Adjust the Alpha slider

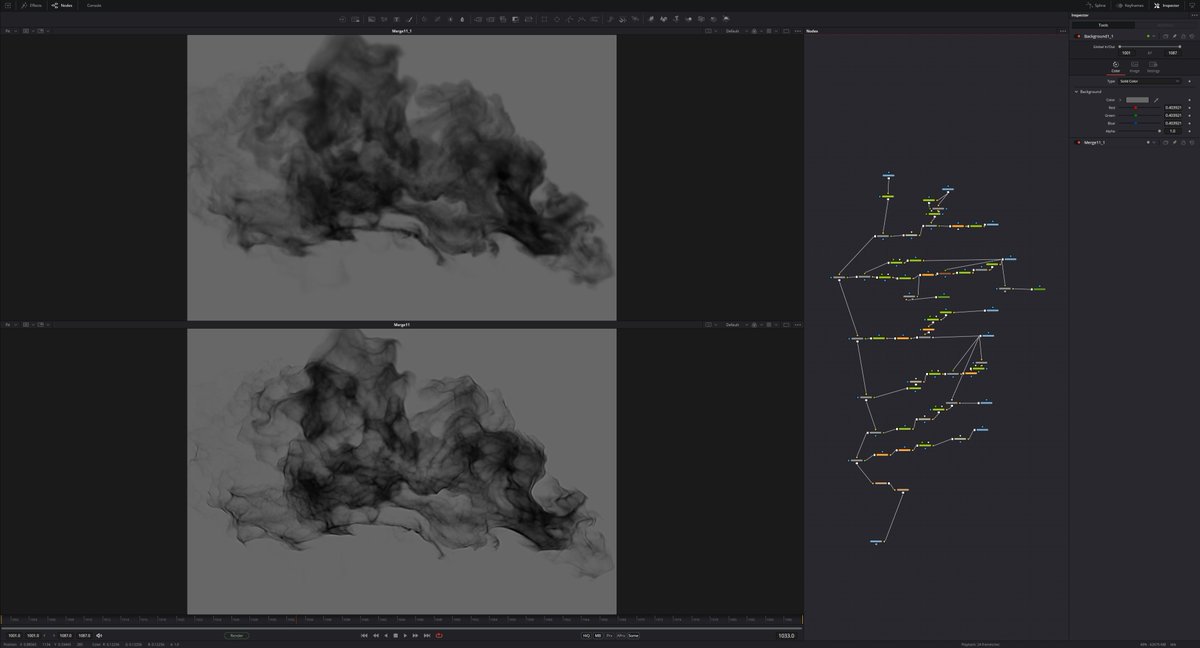1160,131
